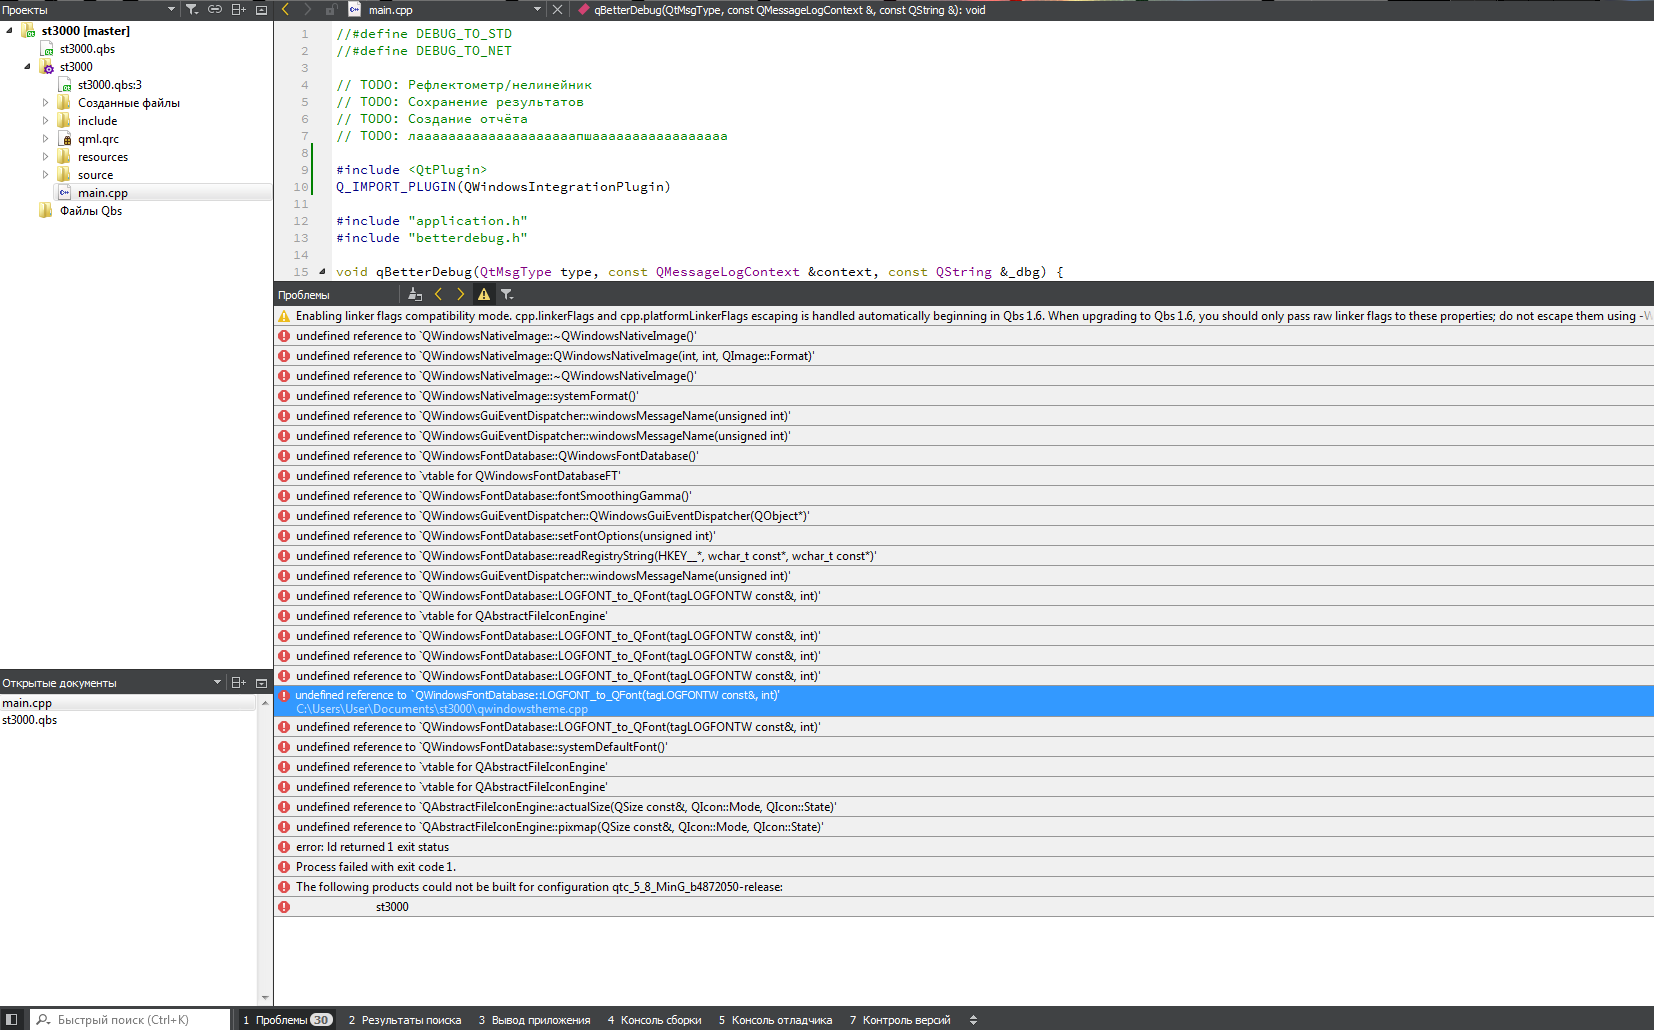Close the open documents panel
The width and height of the screenshot is (1654, 1030).
[262, 683]
